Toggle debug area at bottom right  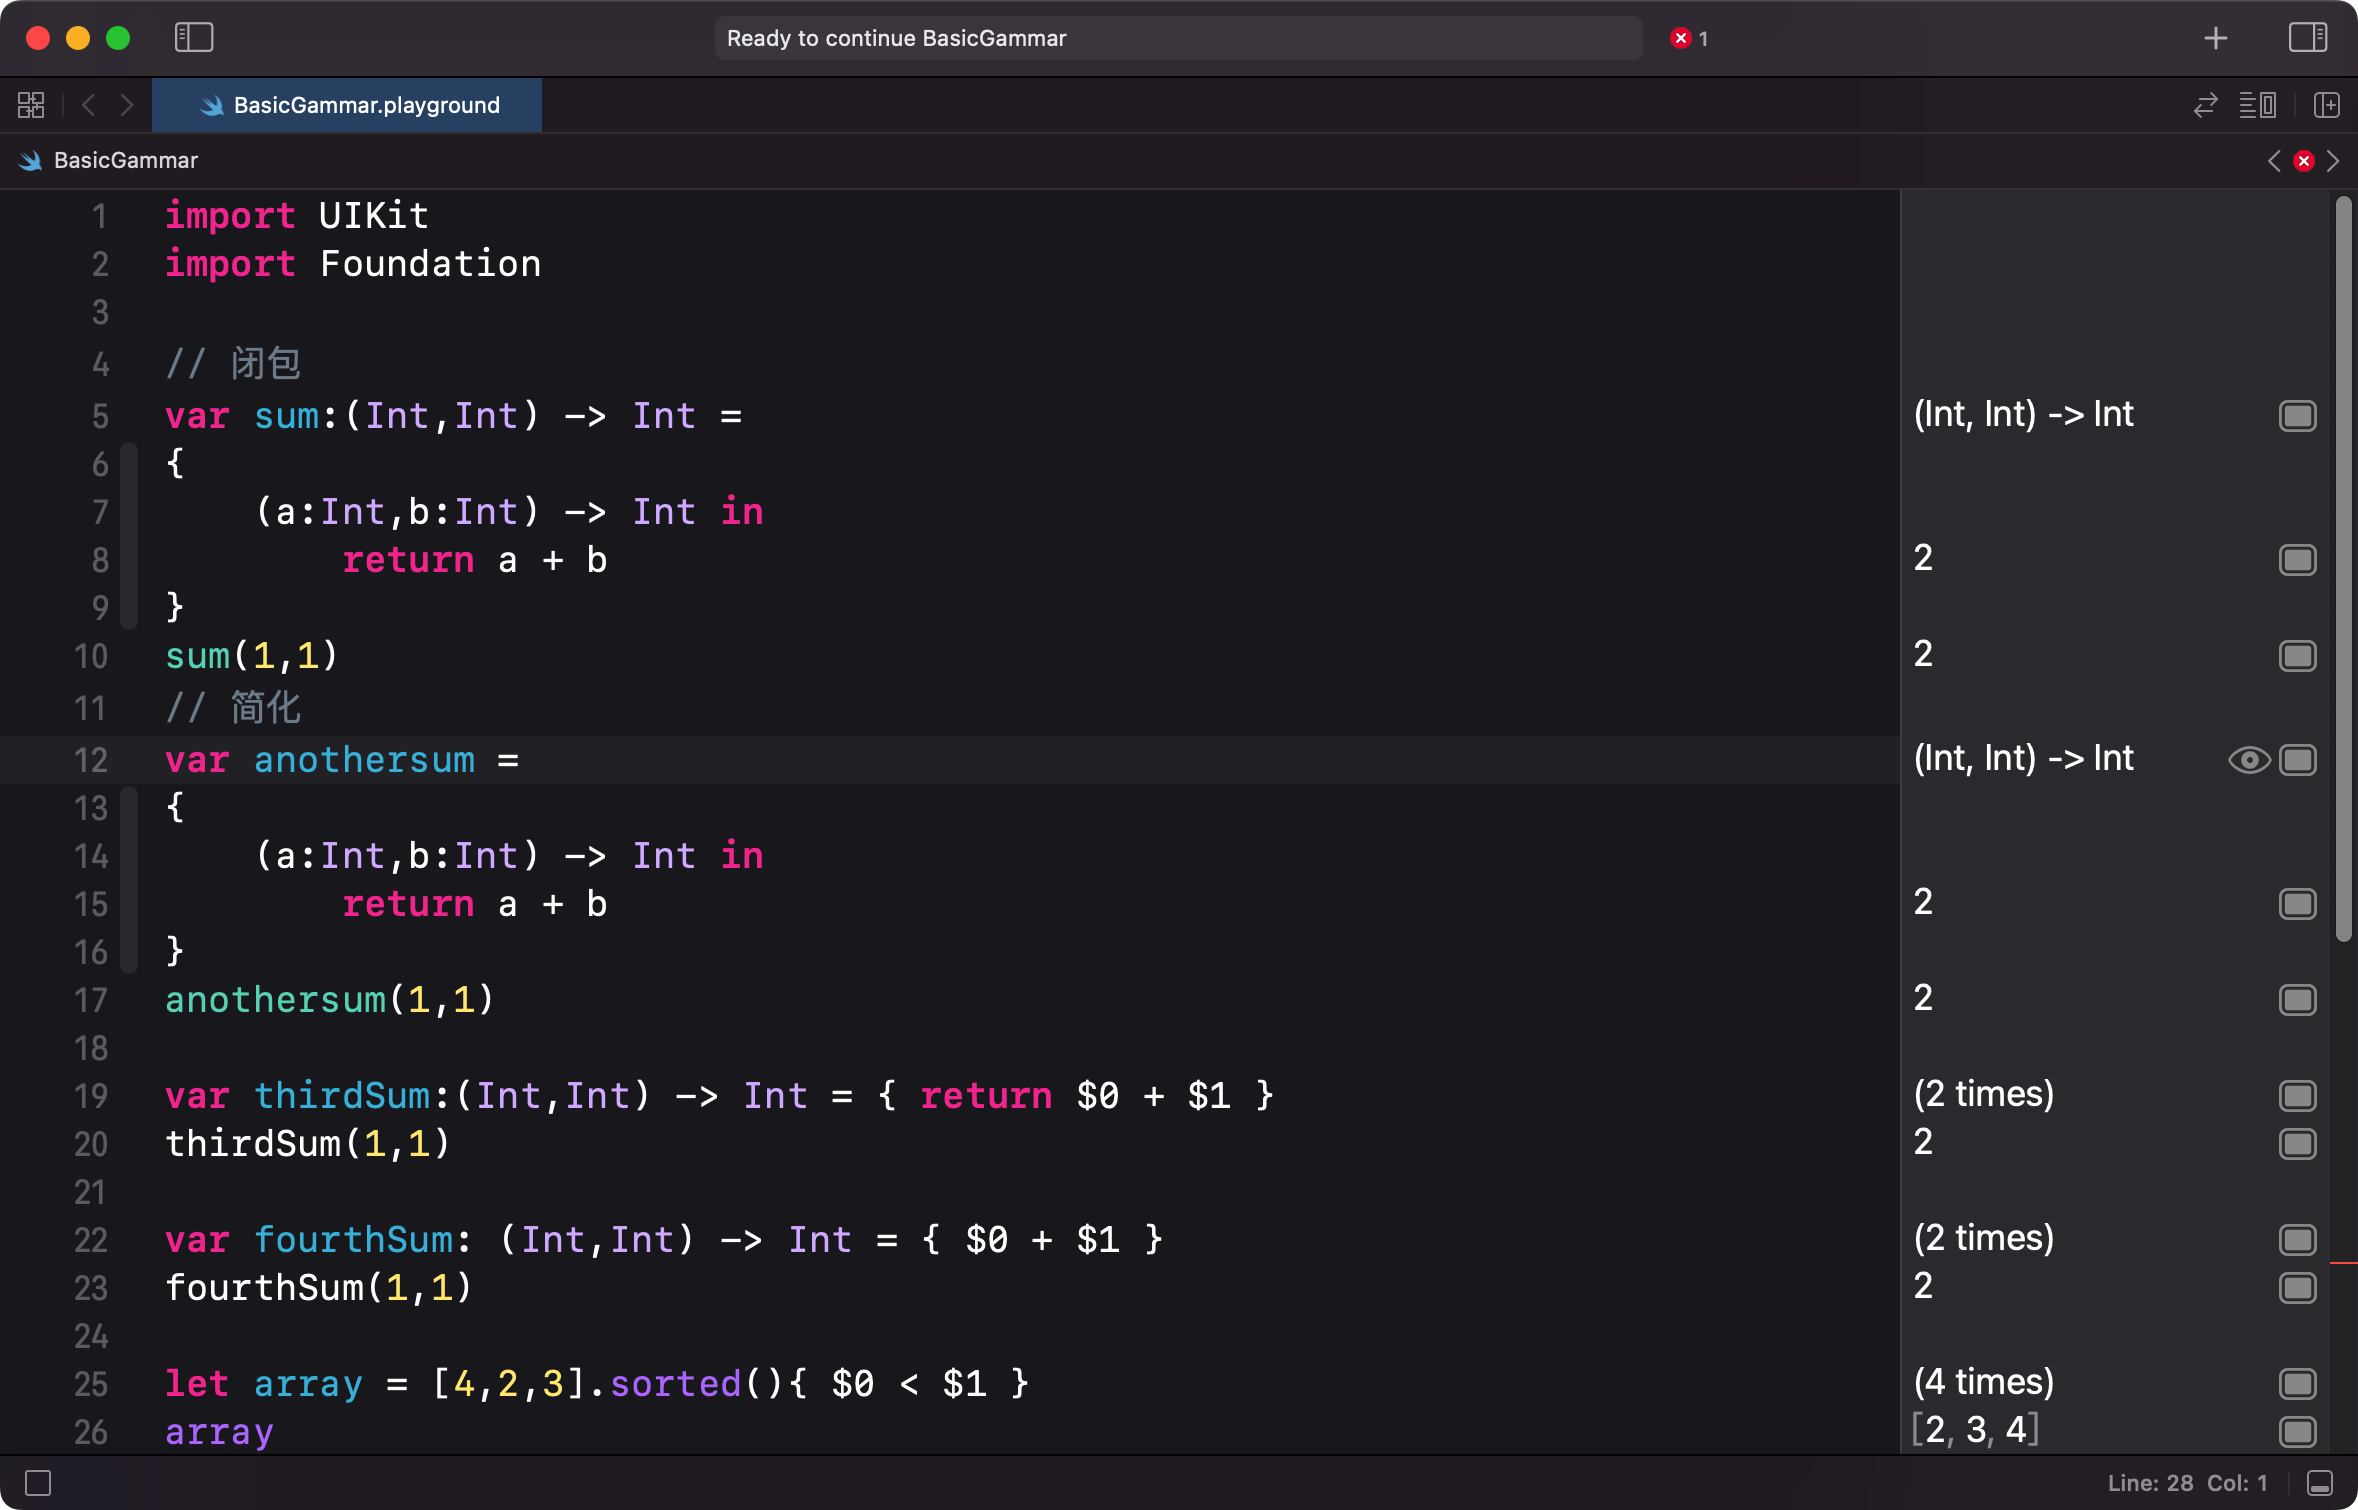coord(2320,1483)
